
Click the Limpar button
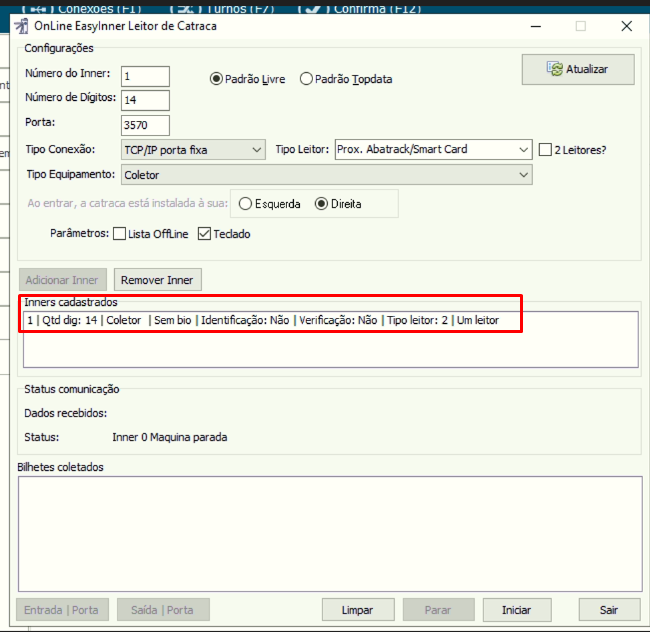tap(357, 609)
